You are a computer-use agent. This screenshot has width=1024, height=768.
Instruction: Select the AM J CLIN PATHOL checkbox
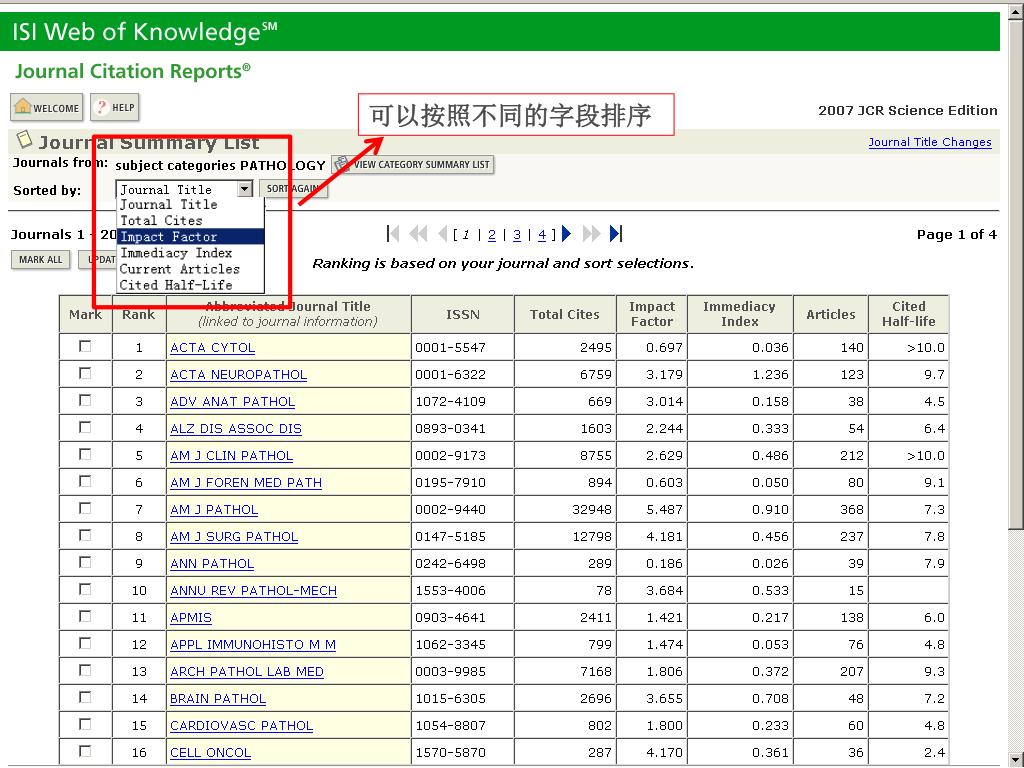click(85, 455)
